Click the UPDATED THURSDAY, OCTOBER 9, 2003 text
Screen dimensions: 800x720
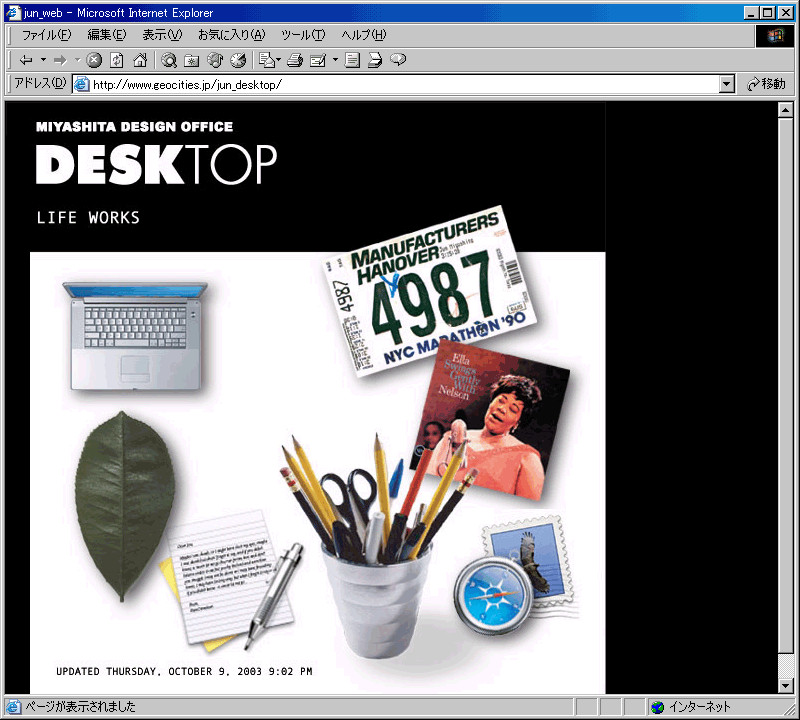184,672
